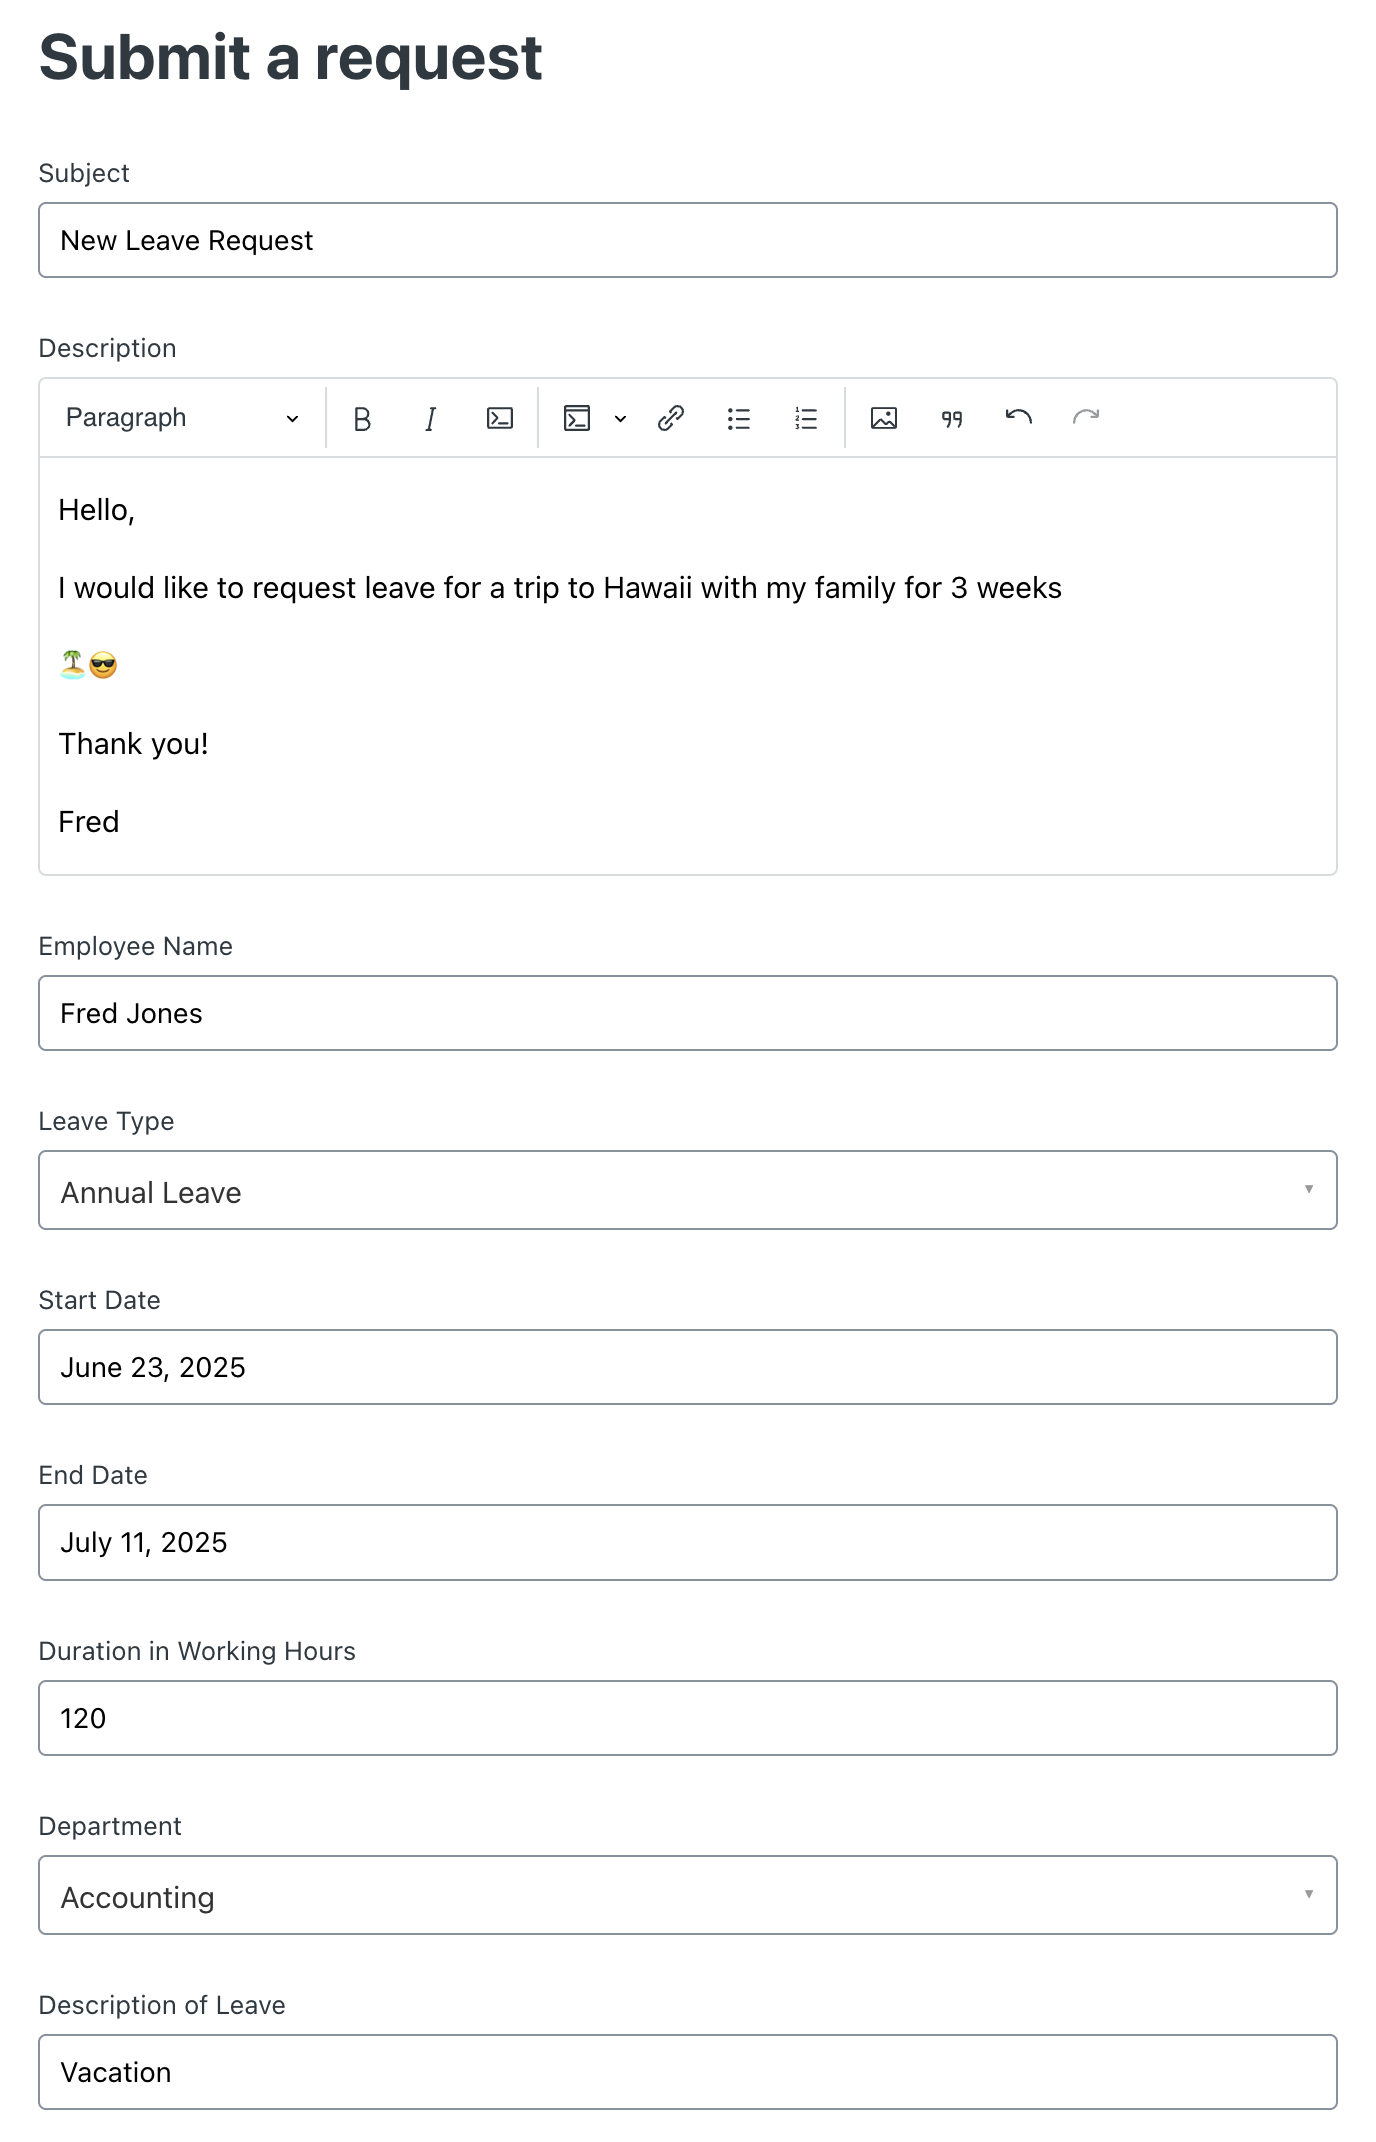Open the Department dropdown

[x=688, y=1895]
